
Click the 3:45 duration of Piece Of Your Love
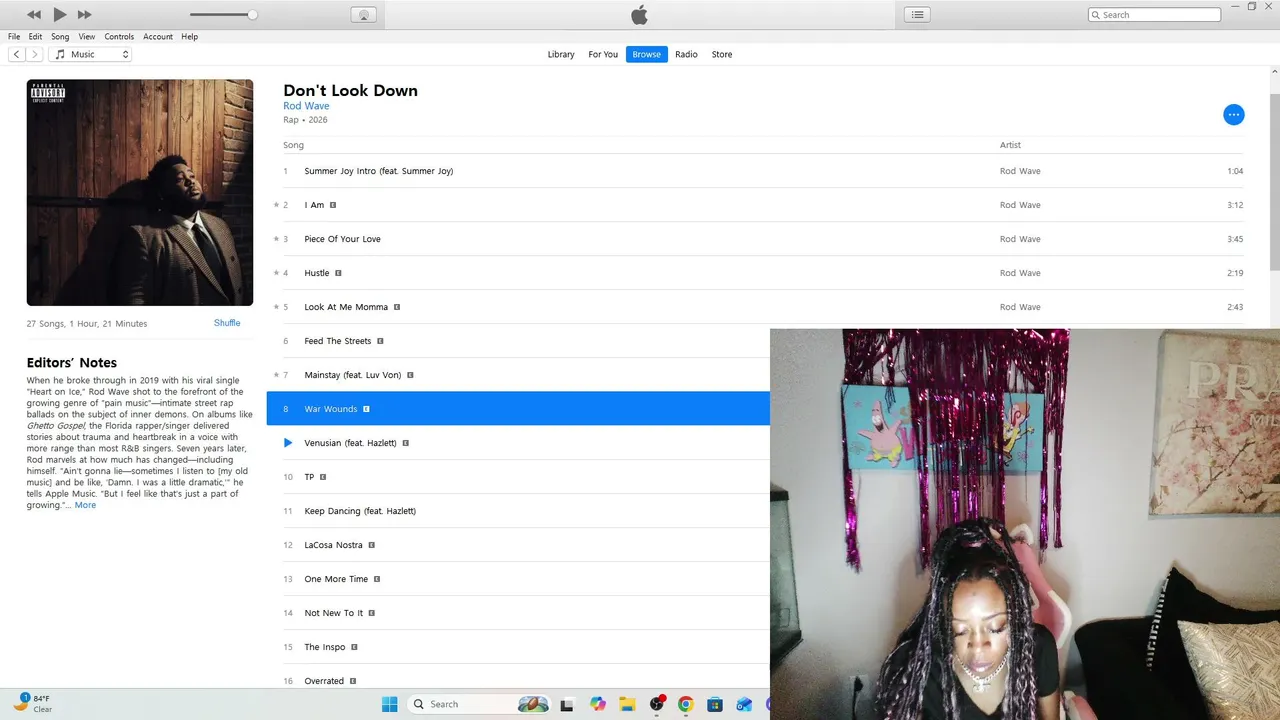point(1235,239)
